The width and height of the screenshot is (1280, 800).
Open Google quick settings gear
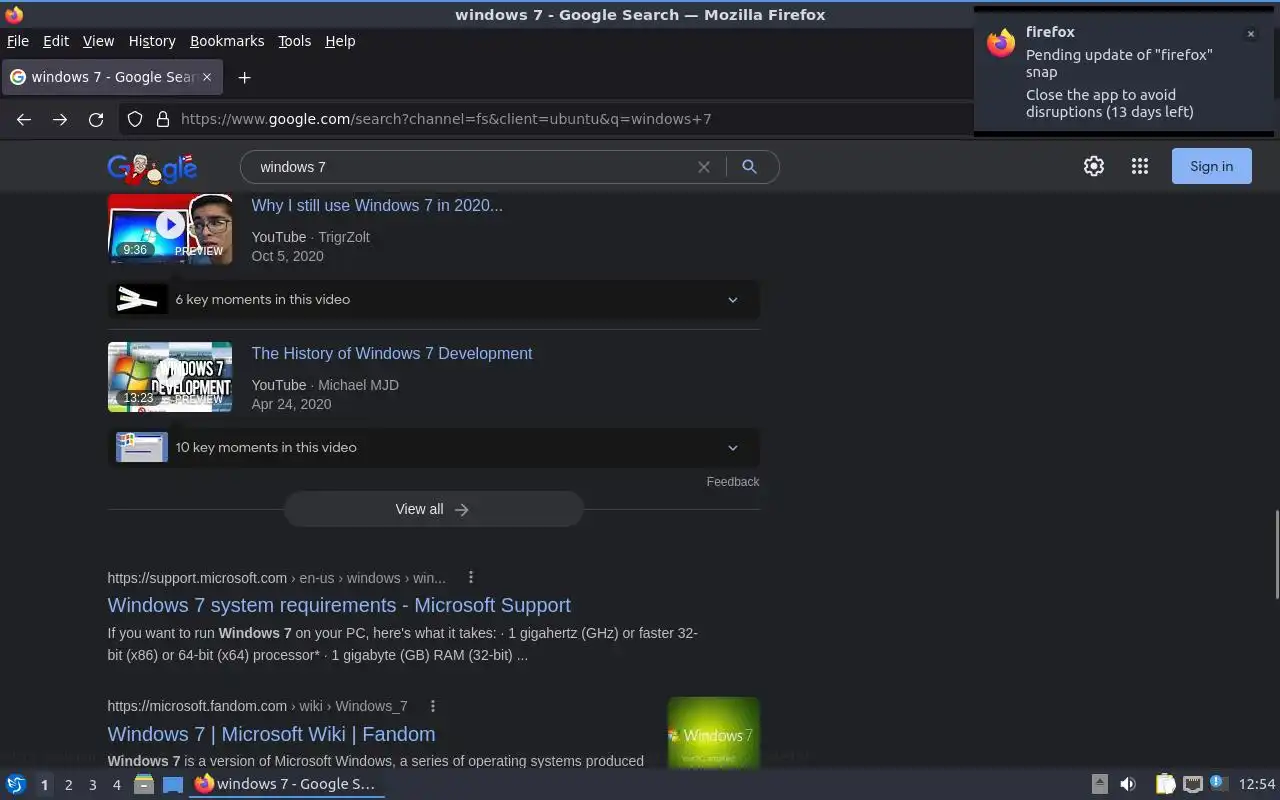click(x=1094, y=167)
